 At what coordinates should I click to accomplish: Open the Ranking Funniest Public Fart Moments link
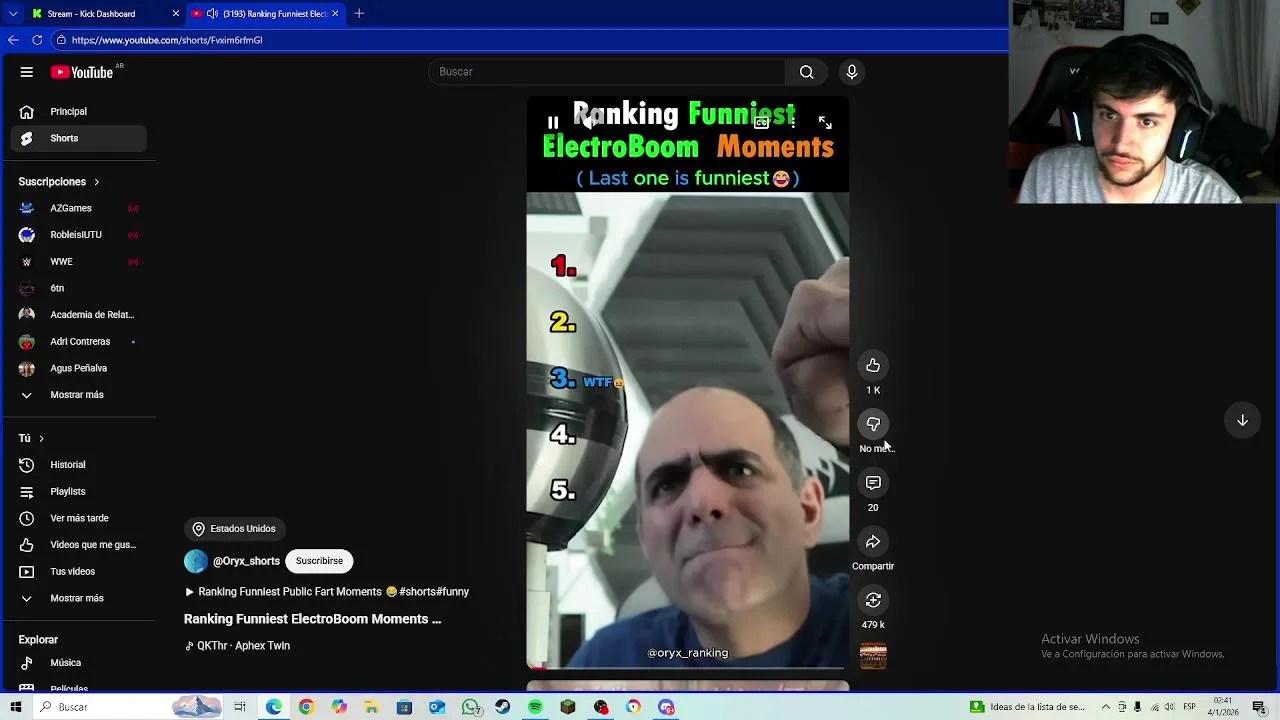pyautogui.click(x=327, y=592)
